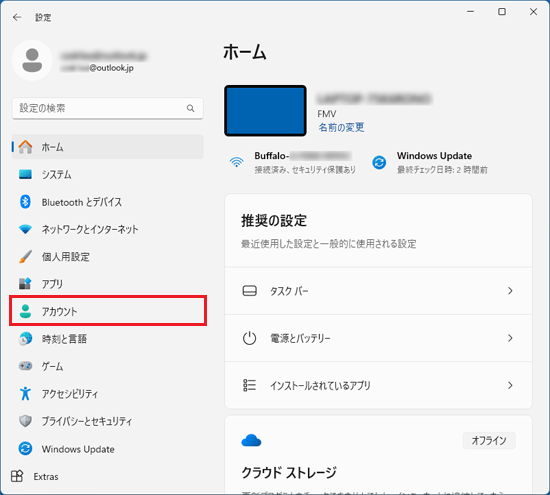Minimize the settings window
The width and height of the screenshot is (550, 495).
[470, 12]
